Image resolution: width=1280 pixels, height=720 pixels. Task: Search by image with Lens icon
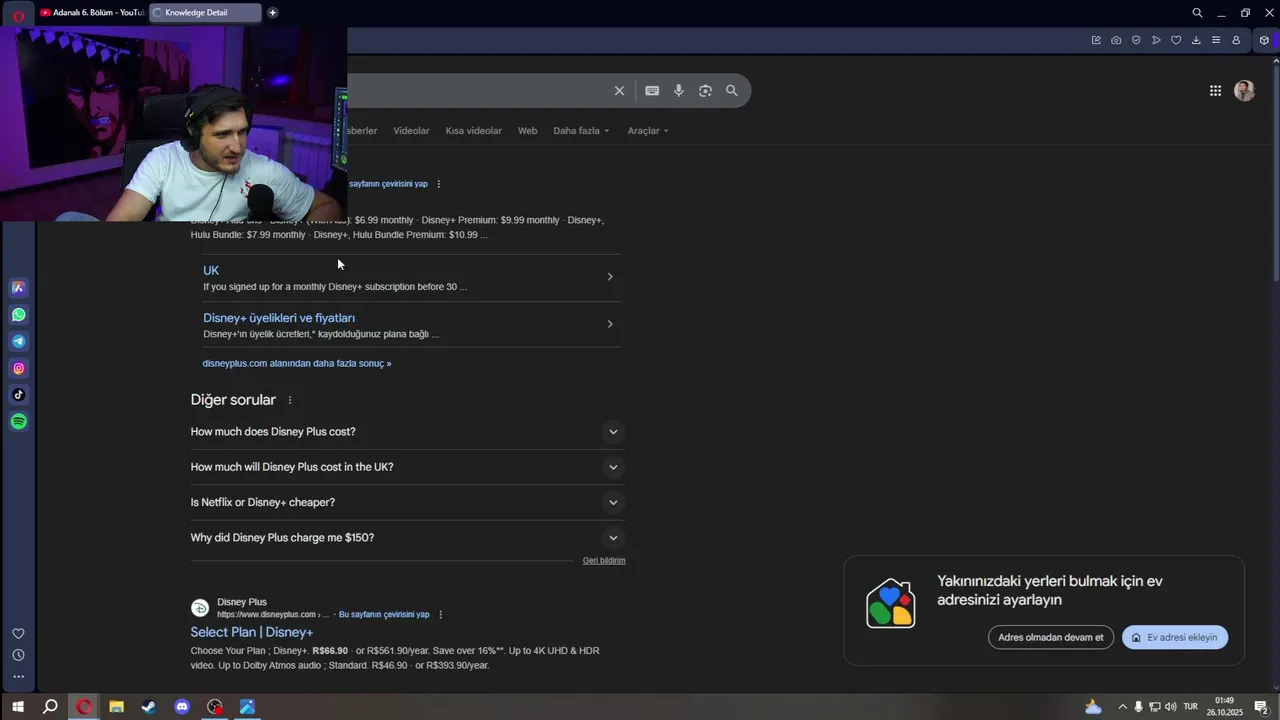click(x=705, y=91)
